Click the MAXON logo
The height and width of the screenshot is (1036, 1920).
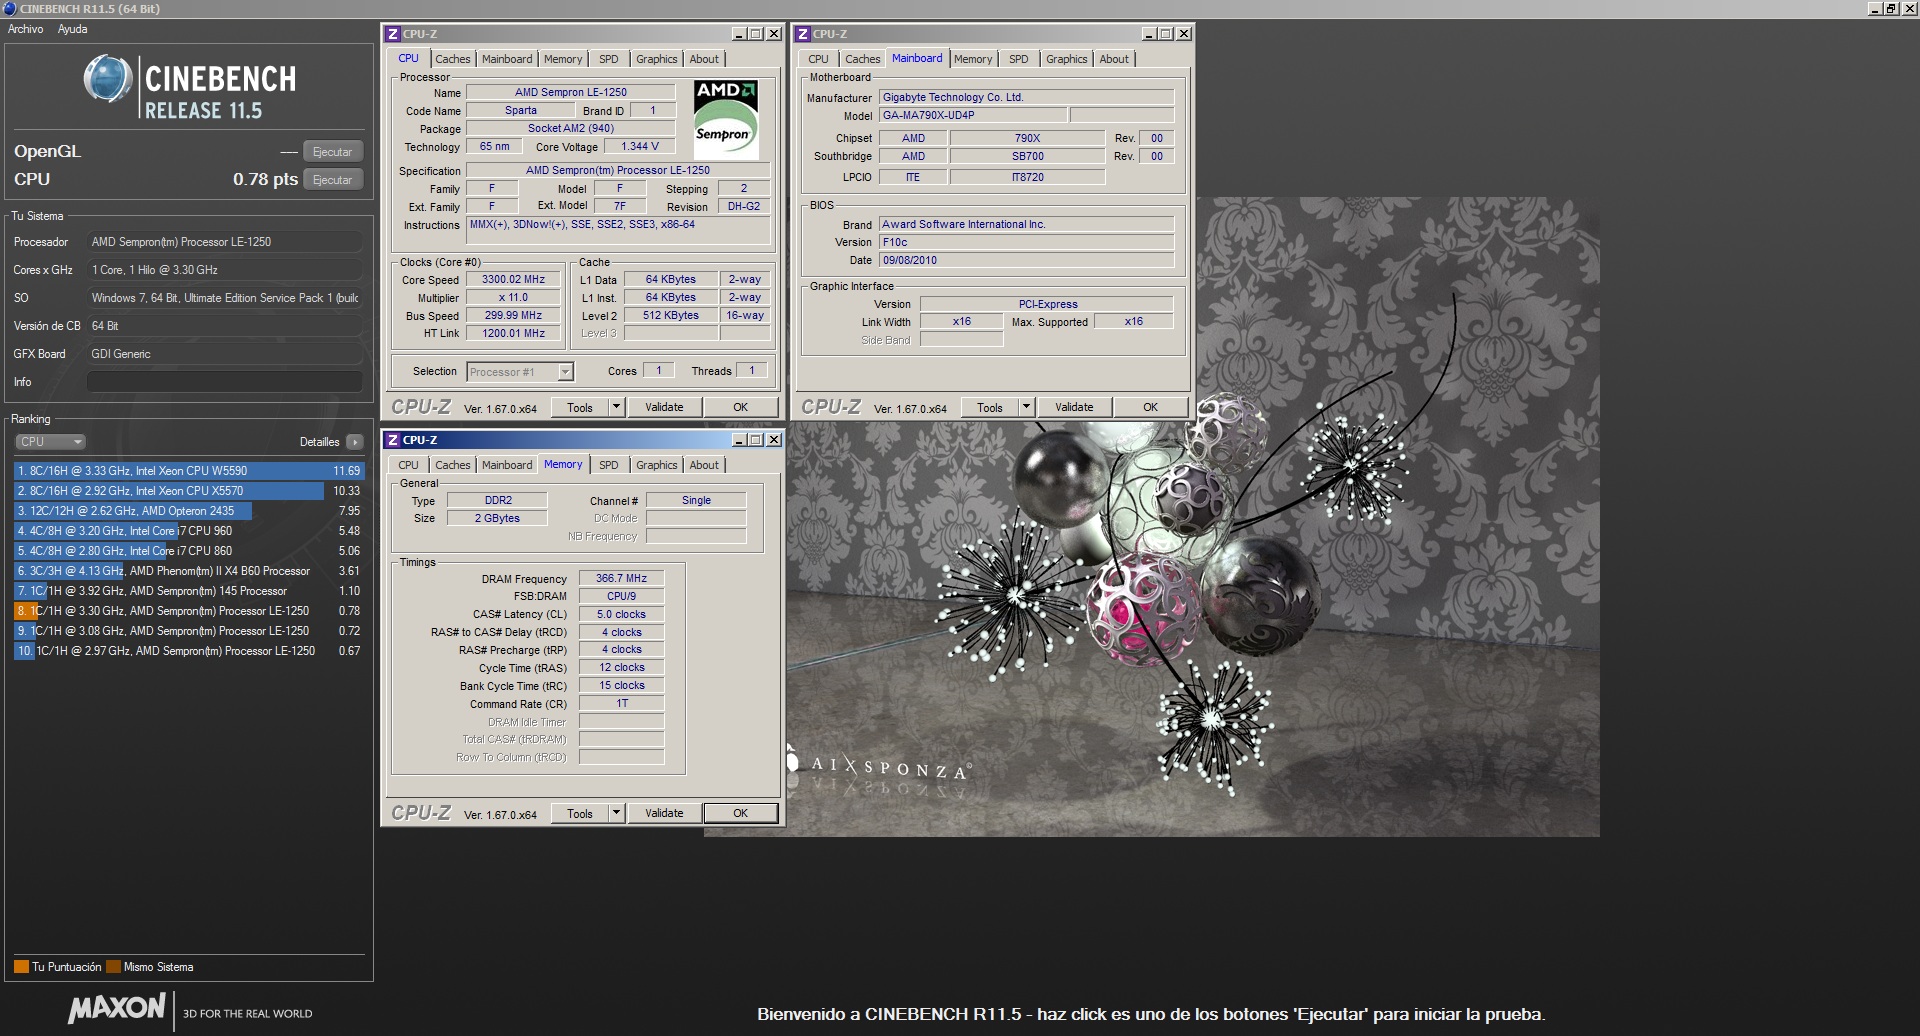click(116, 1009)
